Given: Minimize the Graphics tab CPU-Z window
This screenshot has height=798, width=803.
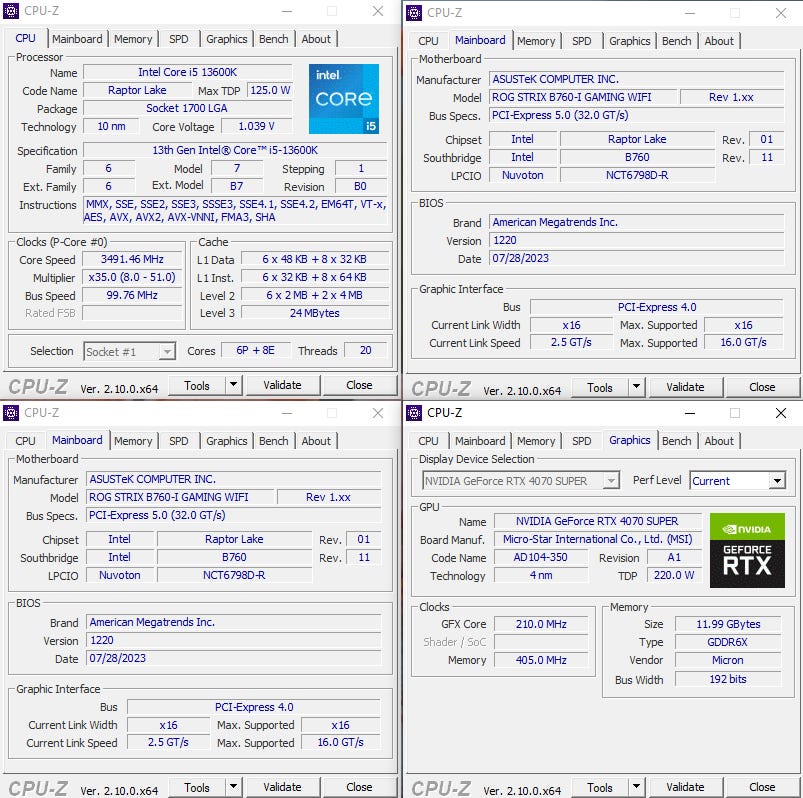Looking at the screenshot, I should (690, 413).
